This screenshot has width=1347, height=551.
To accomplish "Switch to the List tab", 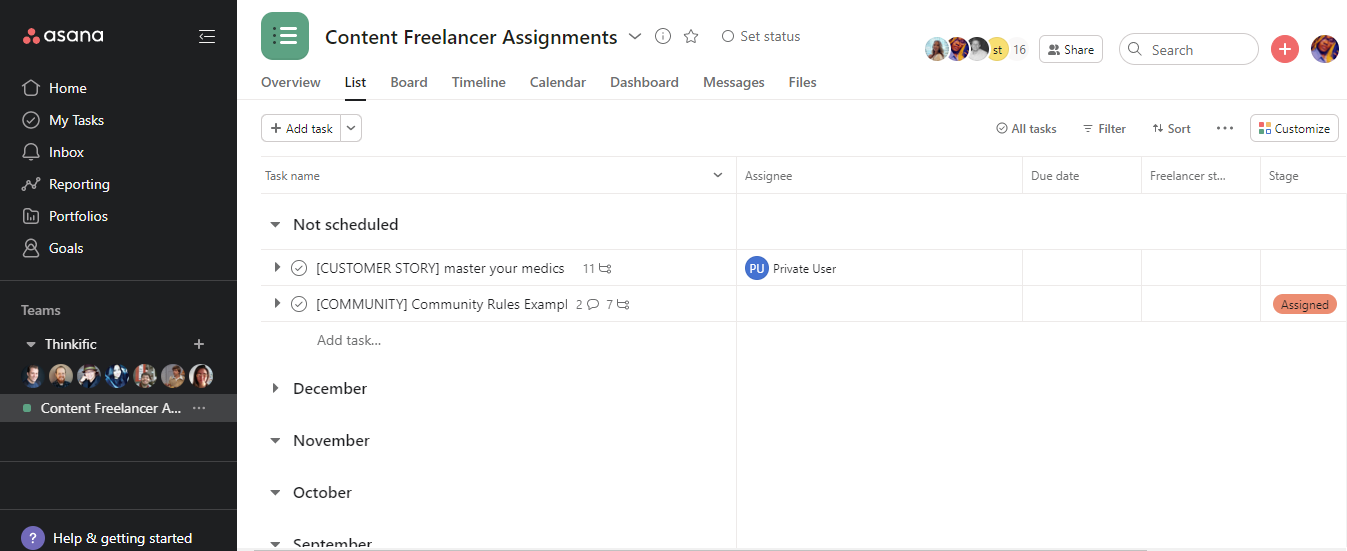I will (x=355, y=82).
